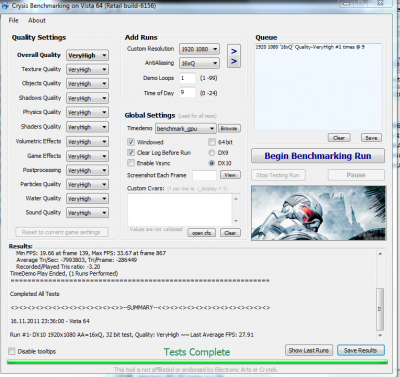The image size is (400, 377).
Task: Open the Timedemo benchmark_gpu dropdown
Action: pyautogui.click(x=186, y=128)
